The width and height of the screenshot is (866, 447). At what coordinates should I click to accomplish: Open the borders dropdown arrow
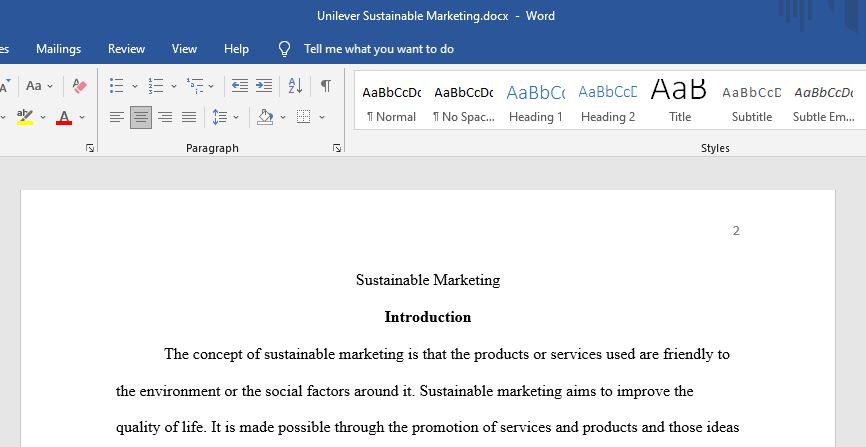point(322,118)
